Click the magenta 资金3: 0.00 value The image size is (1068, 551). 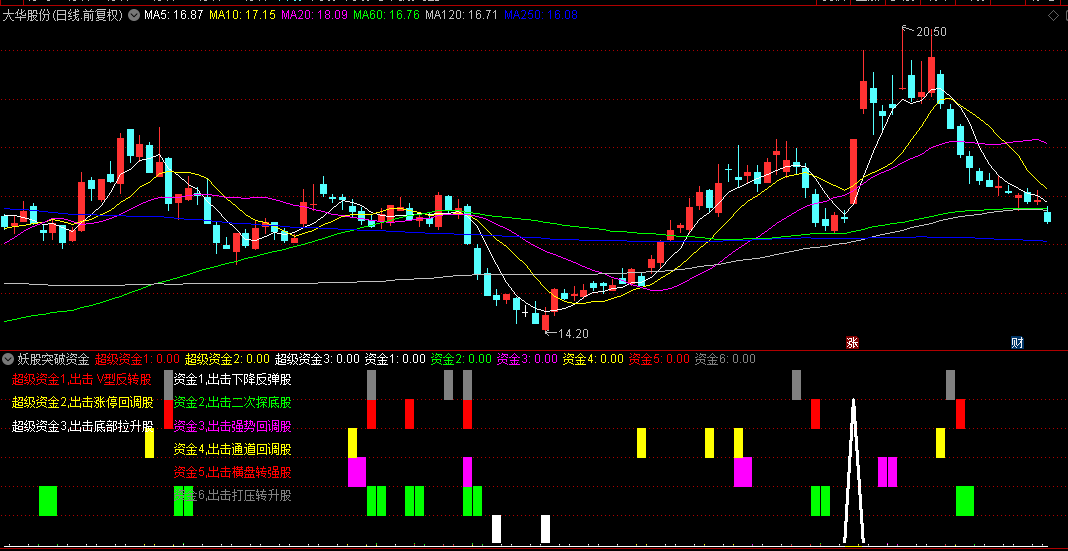(527, 358)
